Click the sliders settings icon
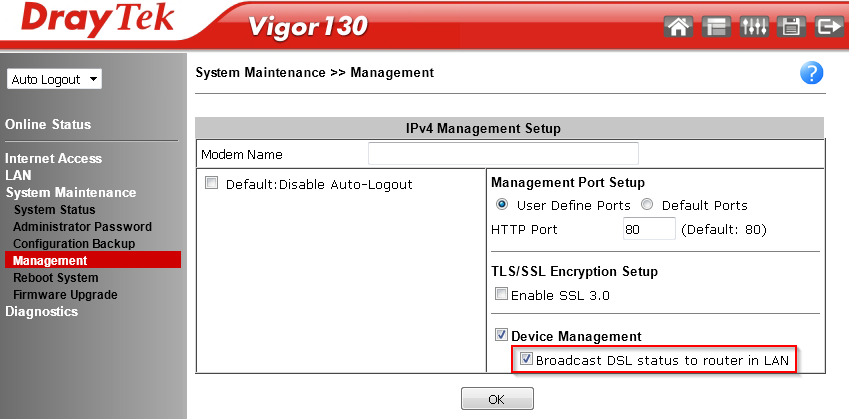This screenshot has width=849, height=419. (753, 27)
